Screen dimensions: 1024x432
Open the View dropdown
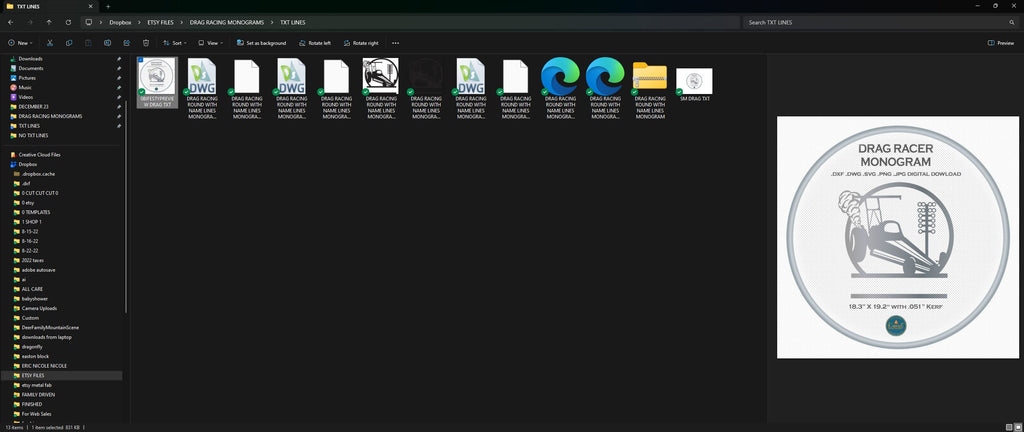(x=210, y=43)
